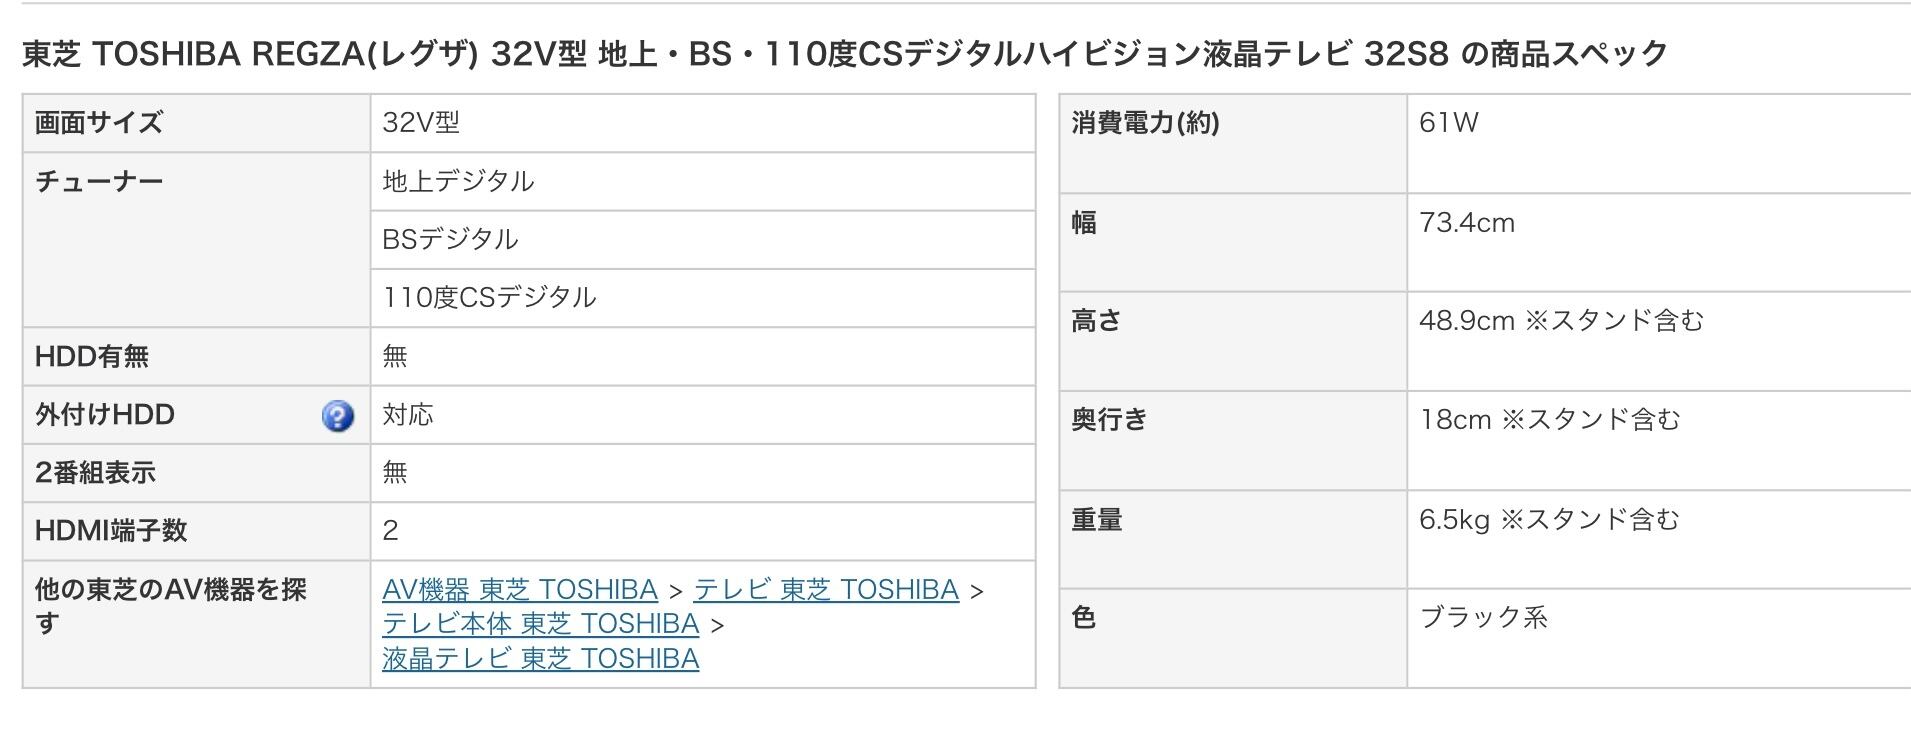Image resolution: width=1911 pixels, height=734 pixels.
Task: Click the 61W power consumption value
Action: [1448, 123]
